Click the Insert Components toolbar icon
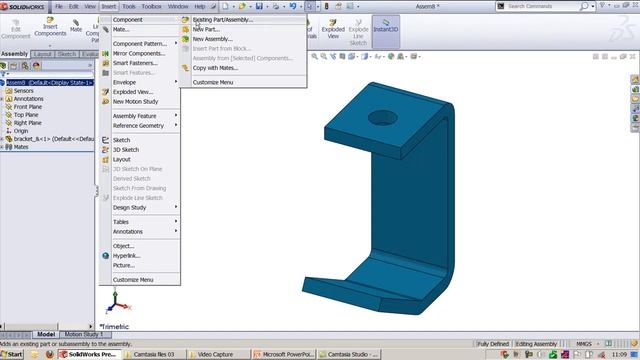 50,27
